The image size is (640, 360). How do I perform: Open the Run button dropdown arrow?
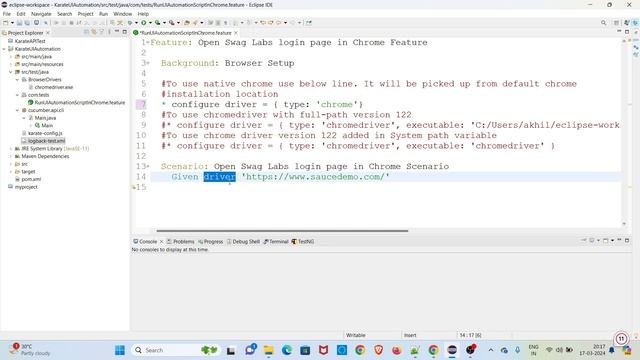tap(150, 23)
